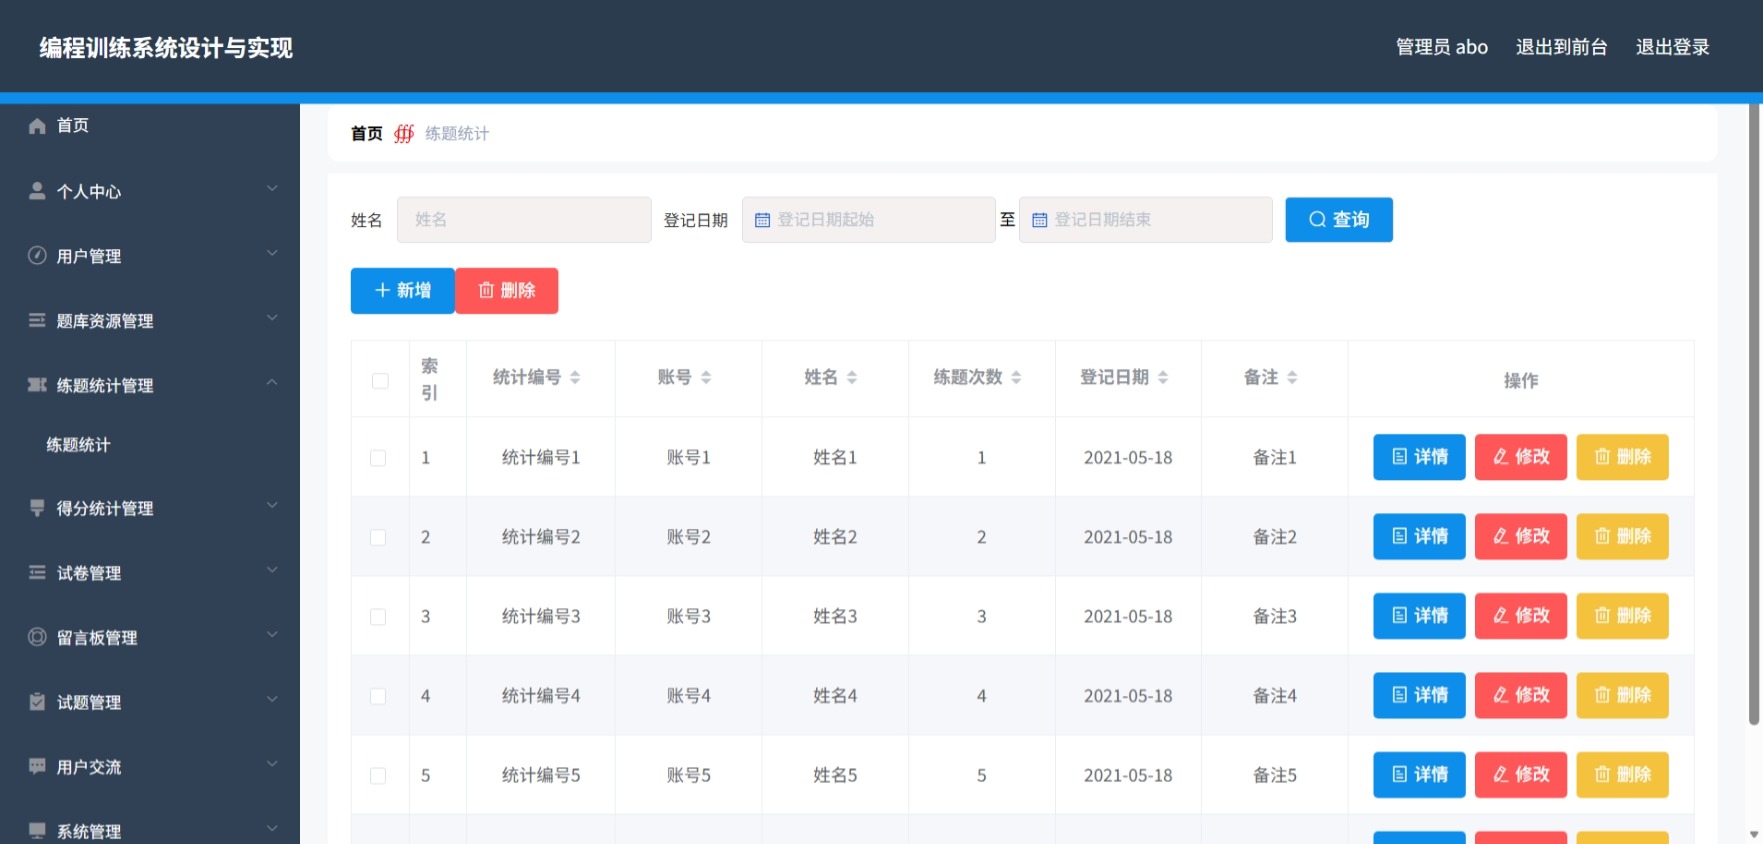The height and width of the screenshot is (844, 1763).
Task: Click the scrollbar down arrow
Action: coord(1754,834)
